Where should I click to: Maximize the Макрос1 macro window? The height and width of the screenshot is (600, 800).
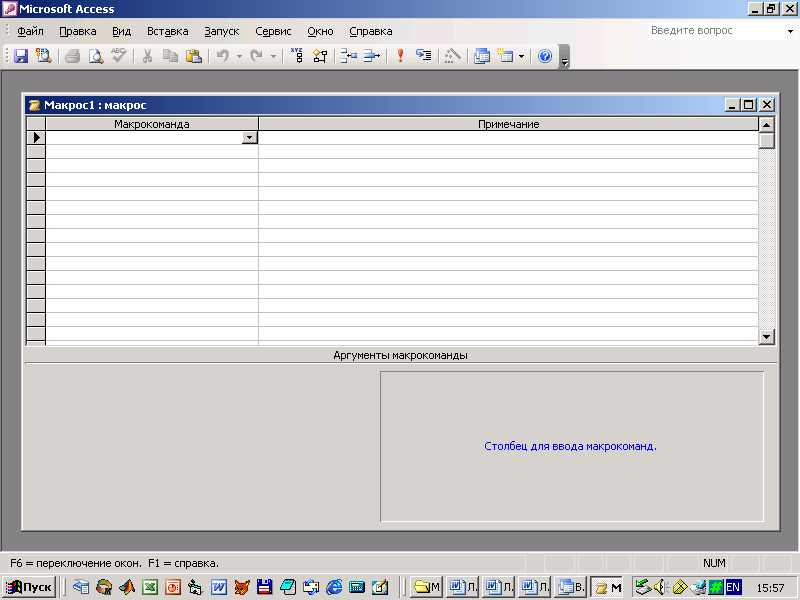pyautogui.click(x=748, y=105)
